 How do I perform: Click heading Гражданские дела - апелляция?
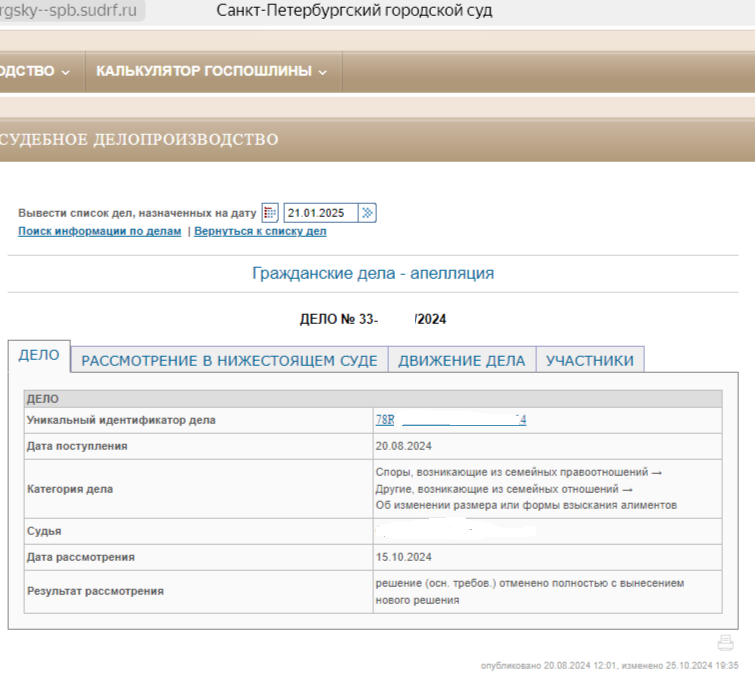coord(373,273)
